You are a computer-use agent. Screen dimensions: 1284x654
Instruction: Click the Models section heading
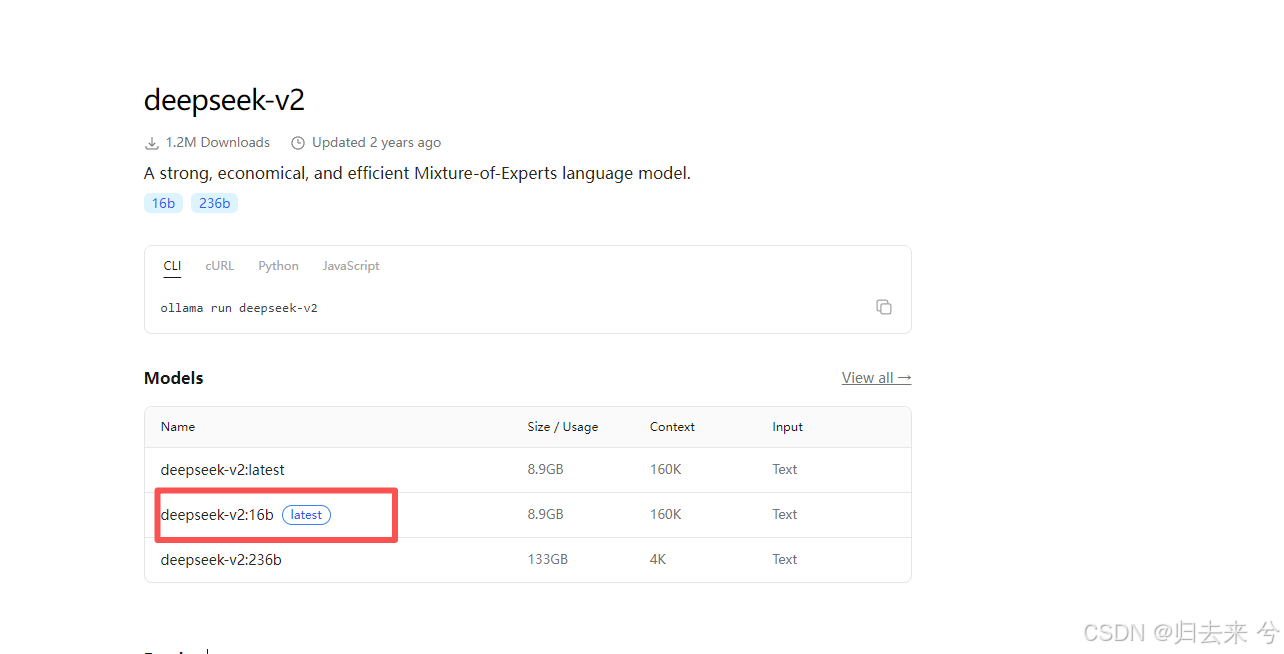coord(174,378)
